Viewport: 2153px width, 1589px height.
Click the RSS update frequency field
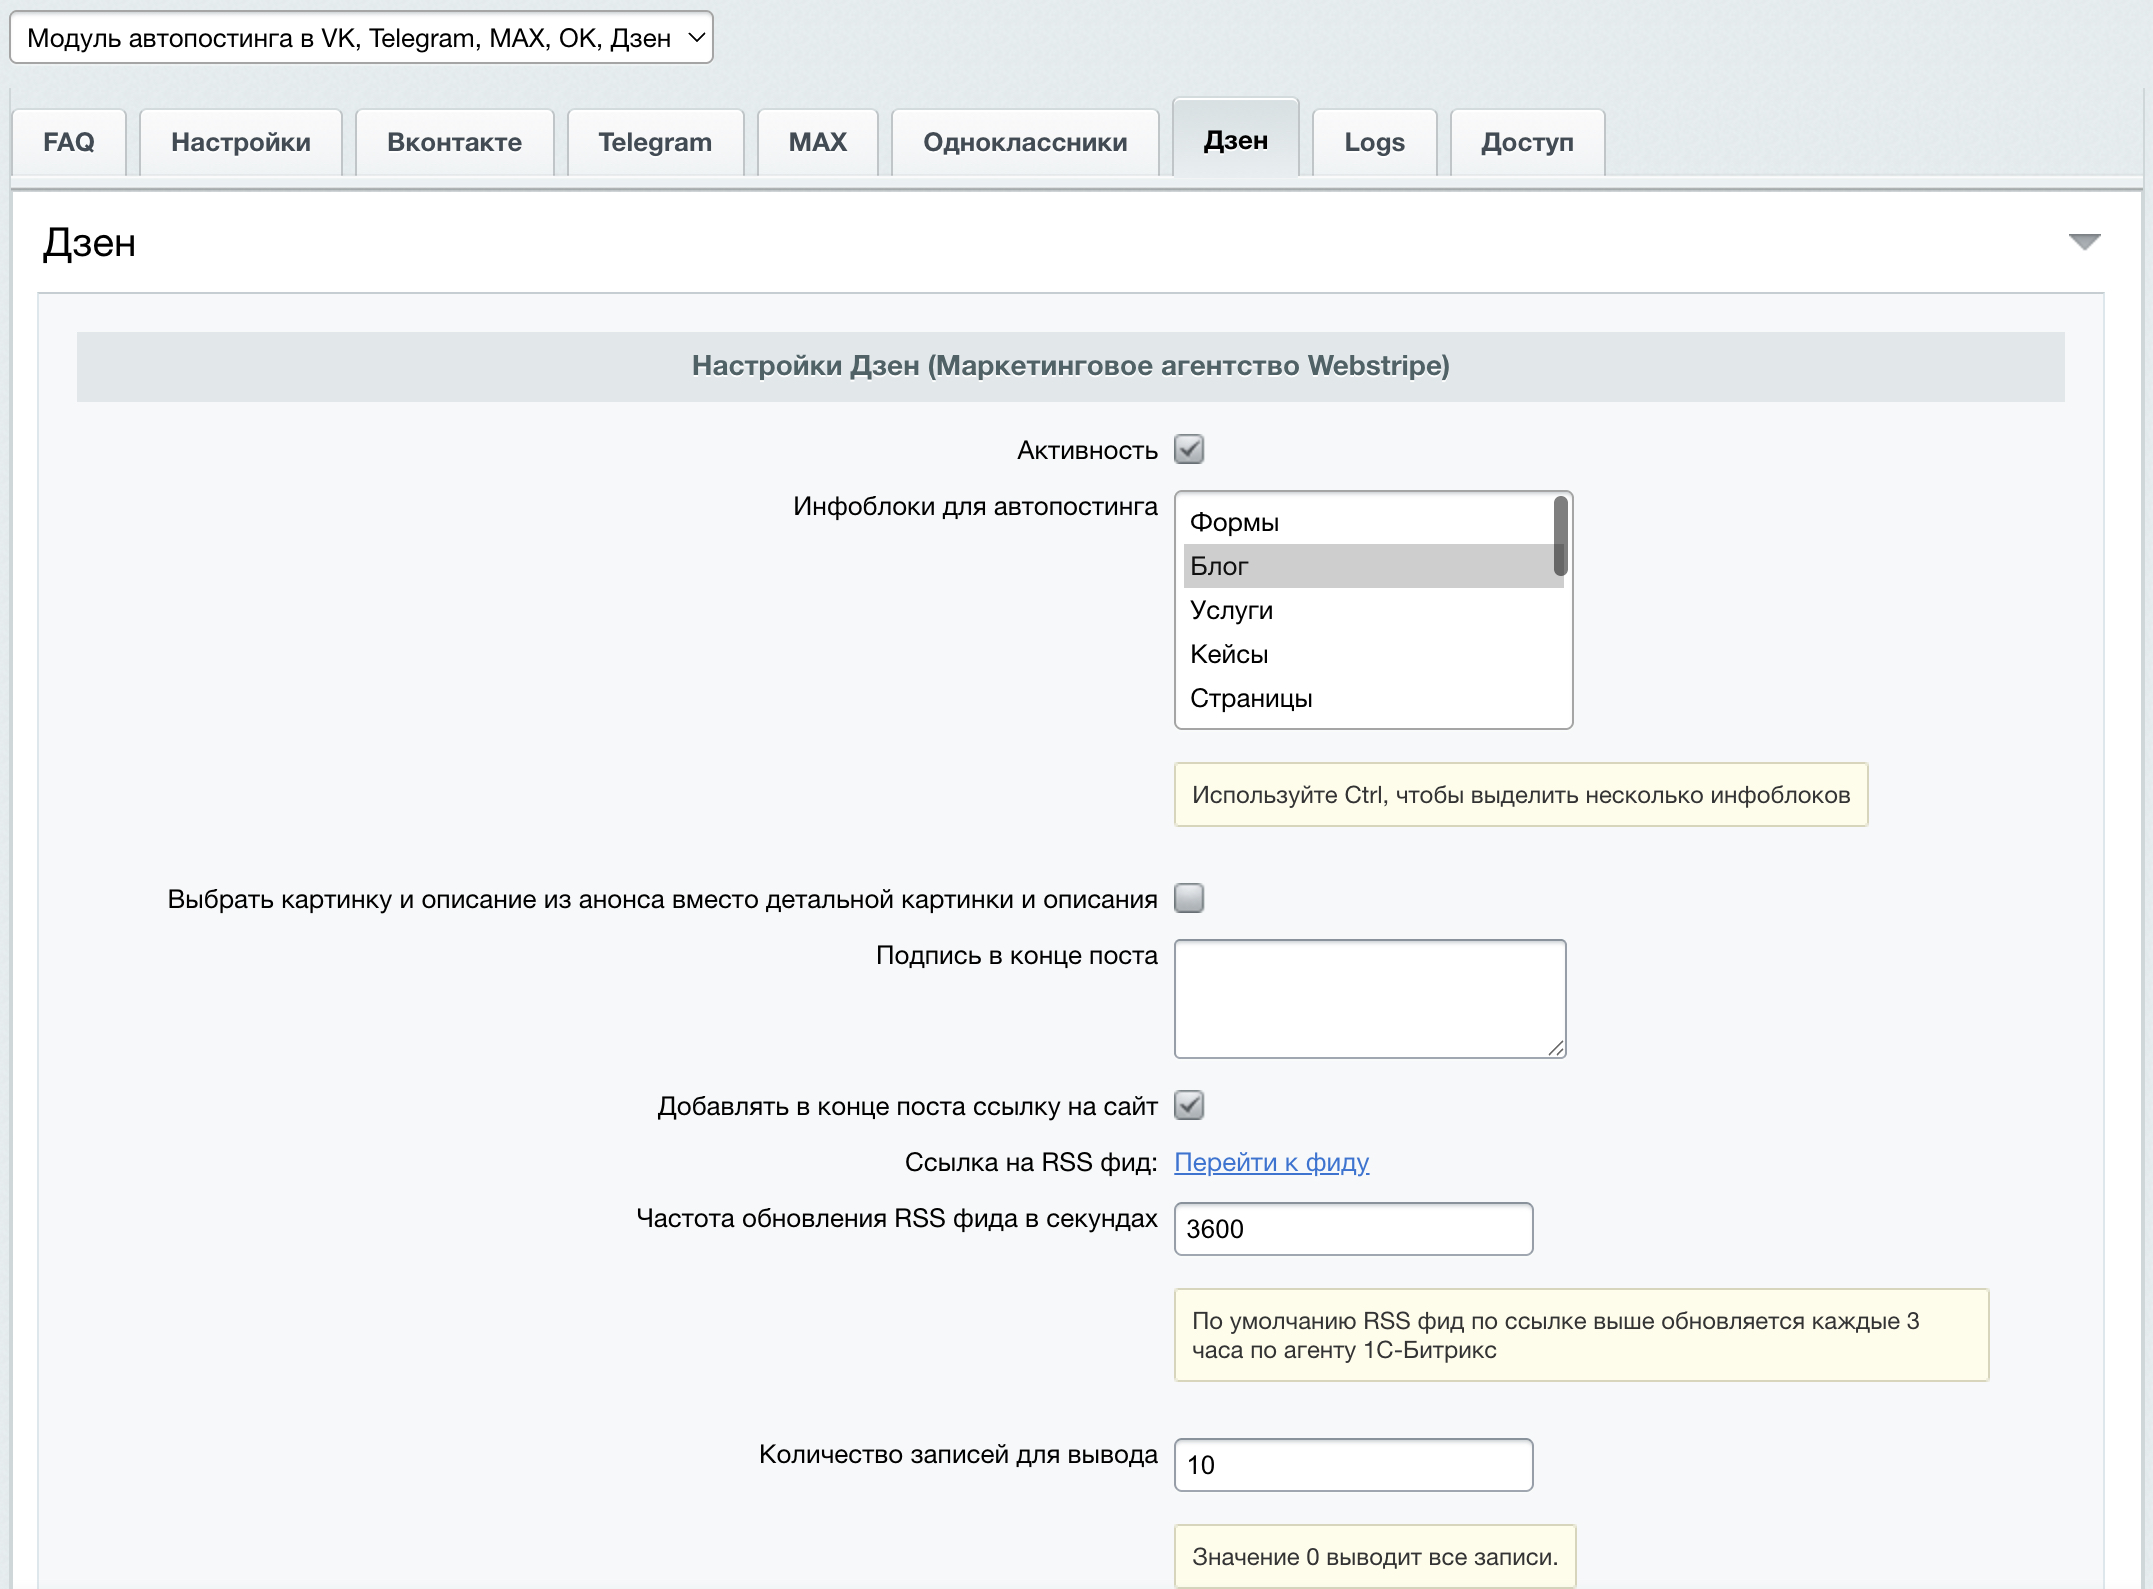(1354, 1229)
